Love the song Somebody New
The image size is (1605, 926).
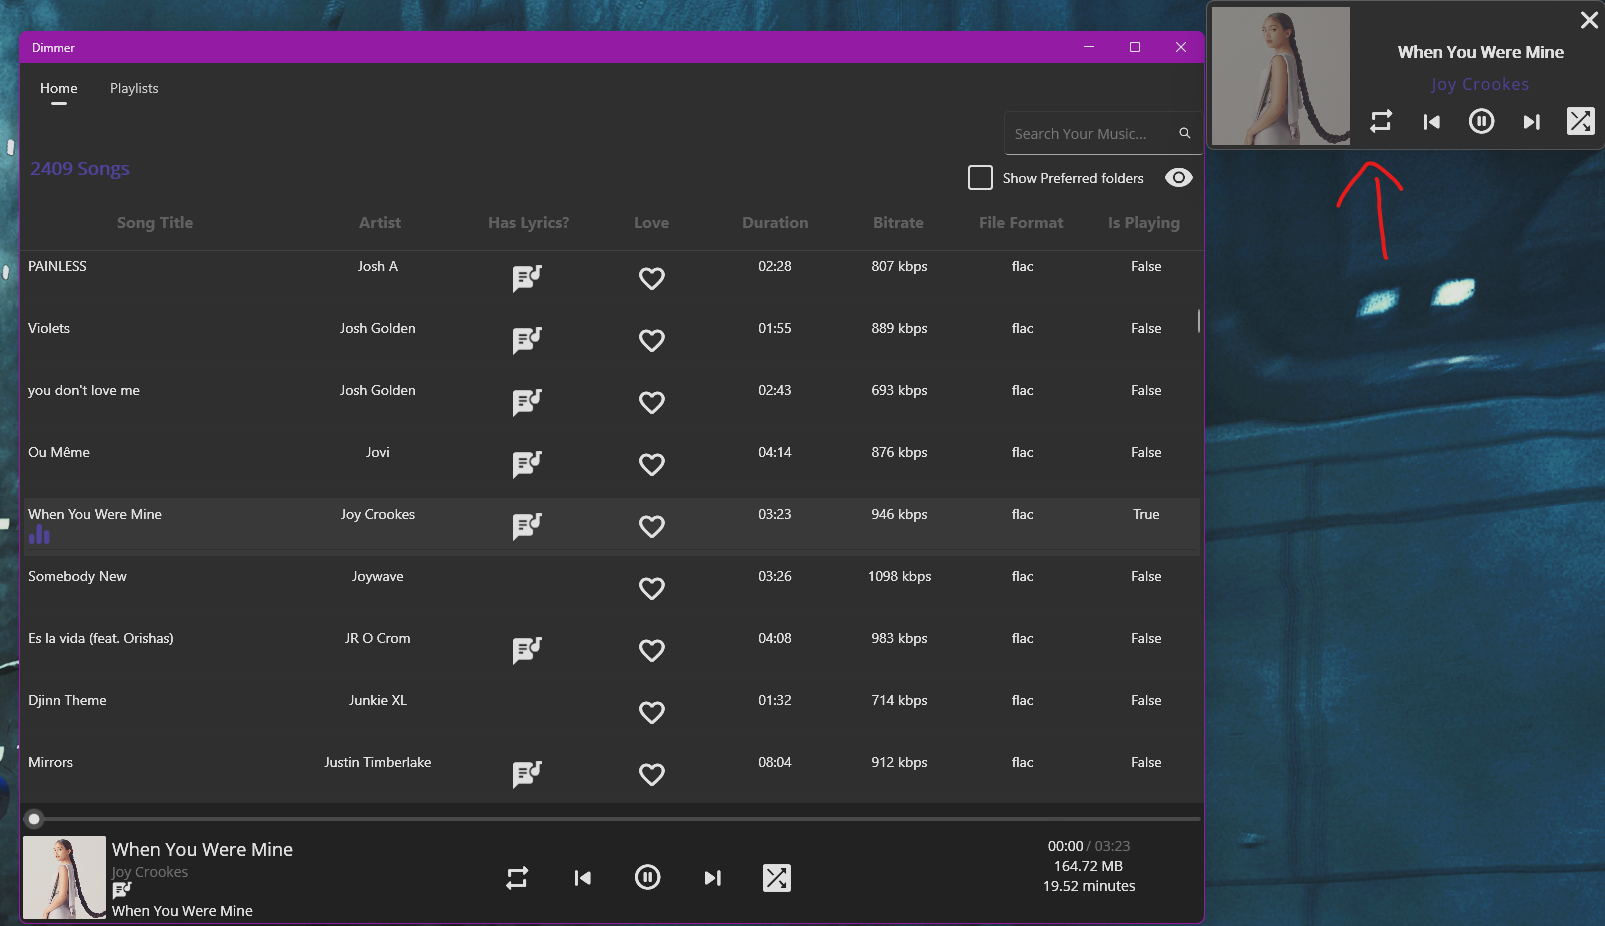pyautogui.click(x=652, y=589)
